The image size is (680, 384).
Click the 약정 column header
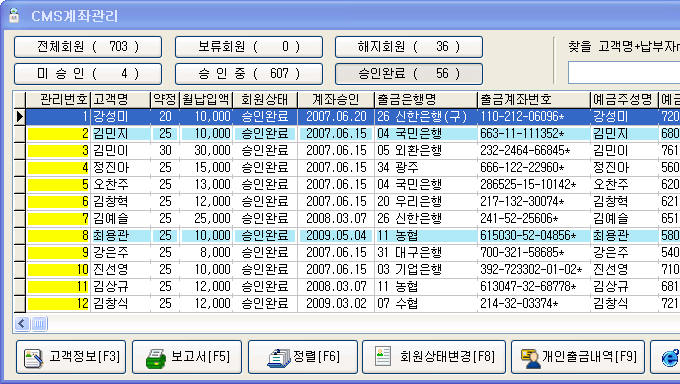click(165, 100)
